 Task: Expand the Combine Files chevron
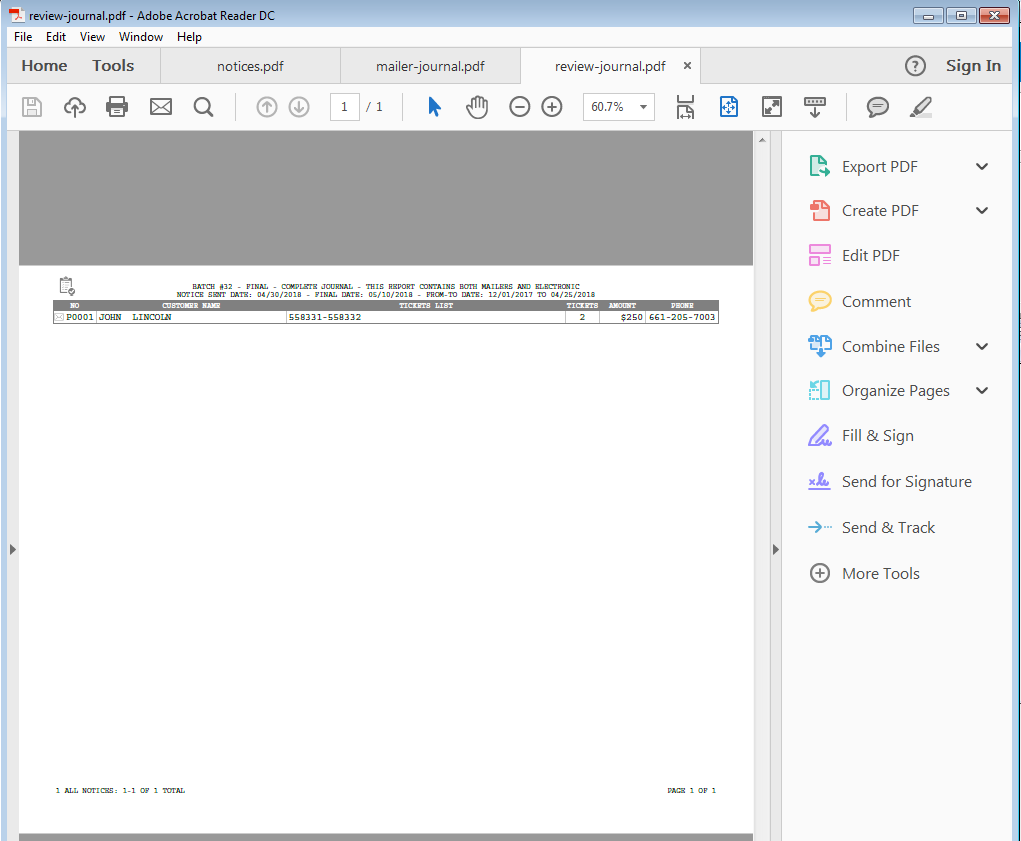click(982, 347)
